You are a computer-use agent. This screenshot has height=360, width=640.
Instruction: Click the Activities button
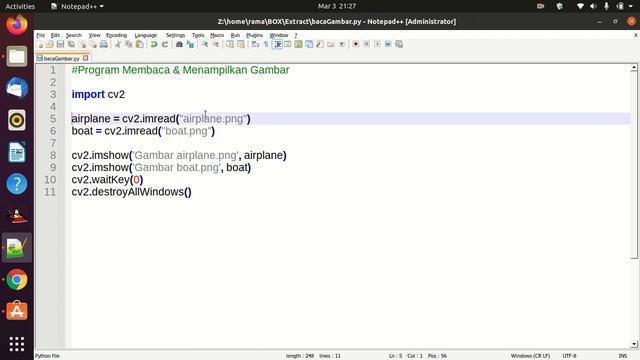click(20, 6)
